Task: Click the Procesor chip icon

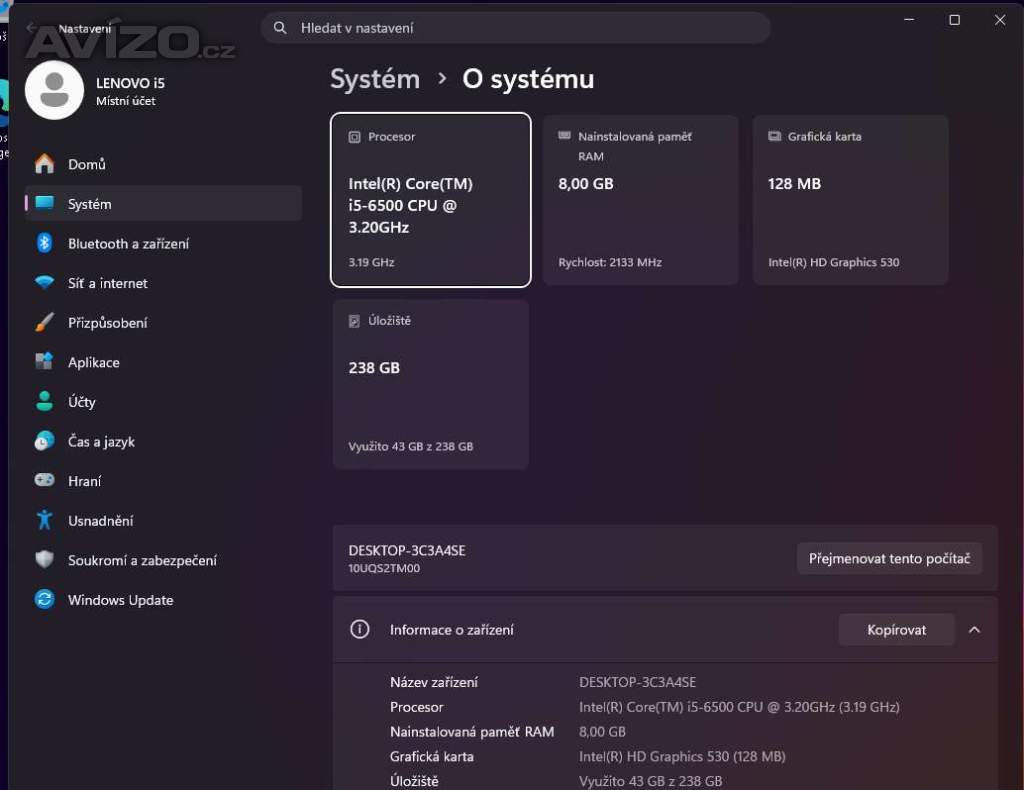Action: [355, 137]
